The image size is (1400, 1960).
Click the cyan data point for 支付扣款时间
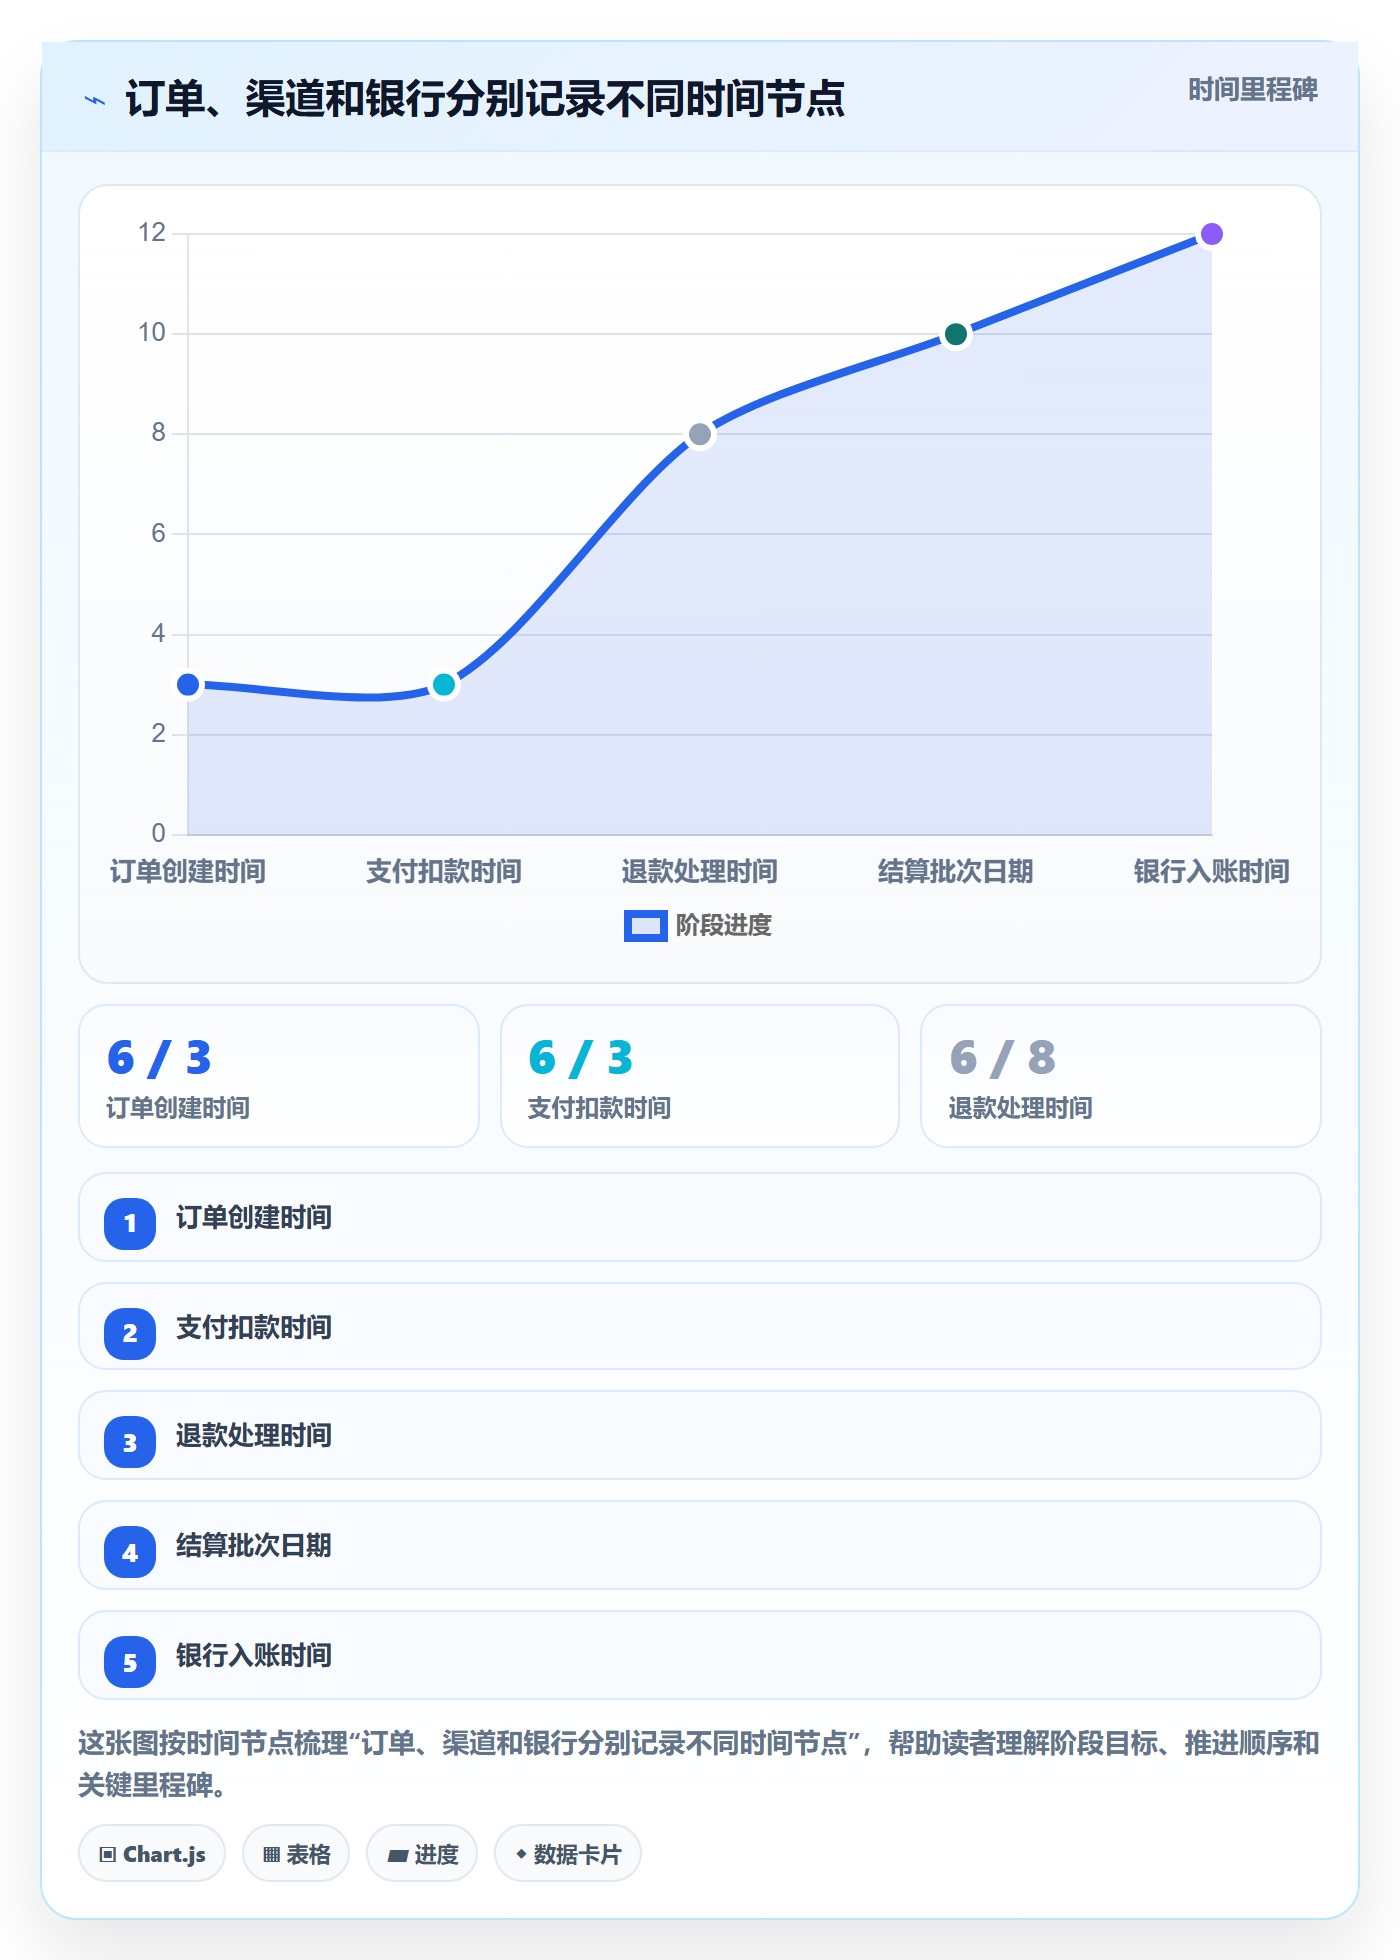pyautogui.click(x=444, y=685)
